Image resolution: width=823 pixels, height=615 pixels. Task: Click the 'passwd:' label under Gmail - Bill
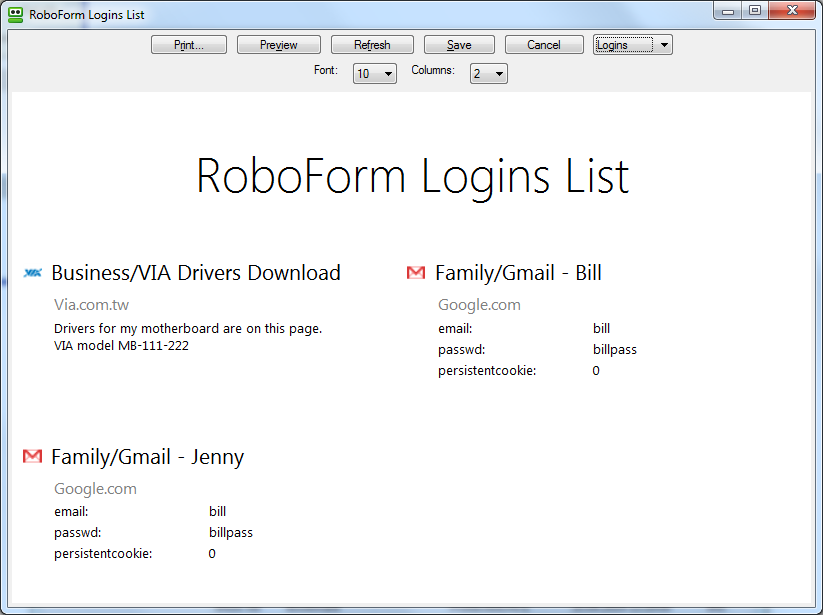[x=461, y=349]
